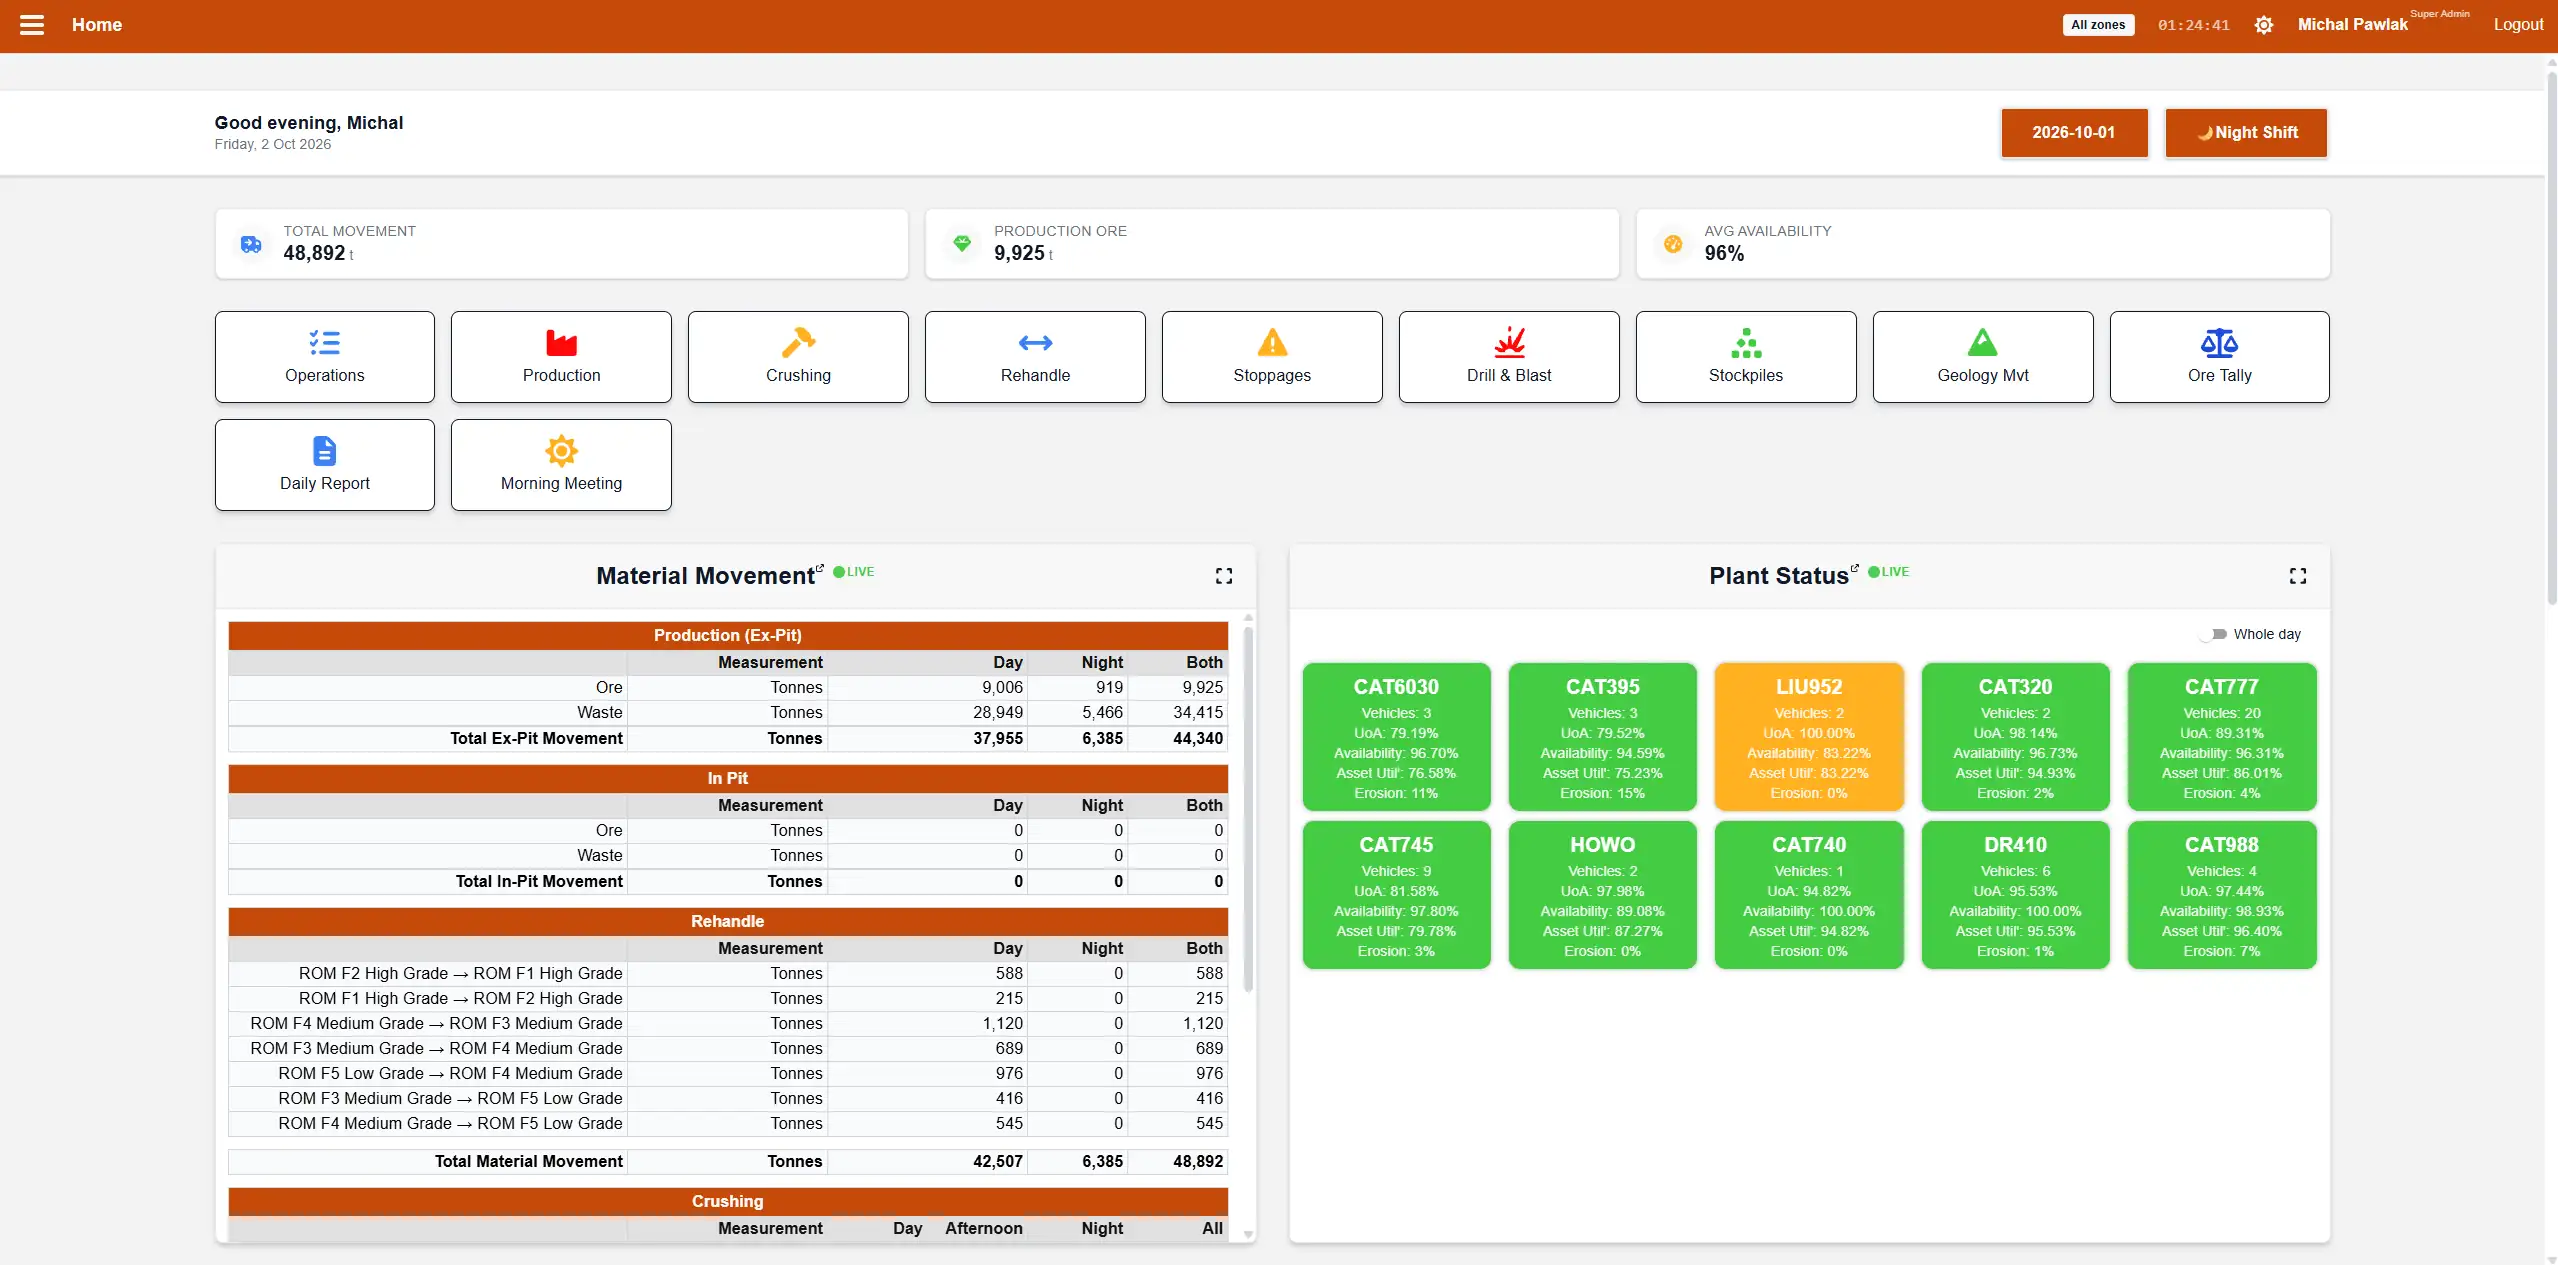Open Material Movement in new window icon
This screenshot has height=1265, width=2558.
click(820, 568)
